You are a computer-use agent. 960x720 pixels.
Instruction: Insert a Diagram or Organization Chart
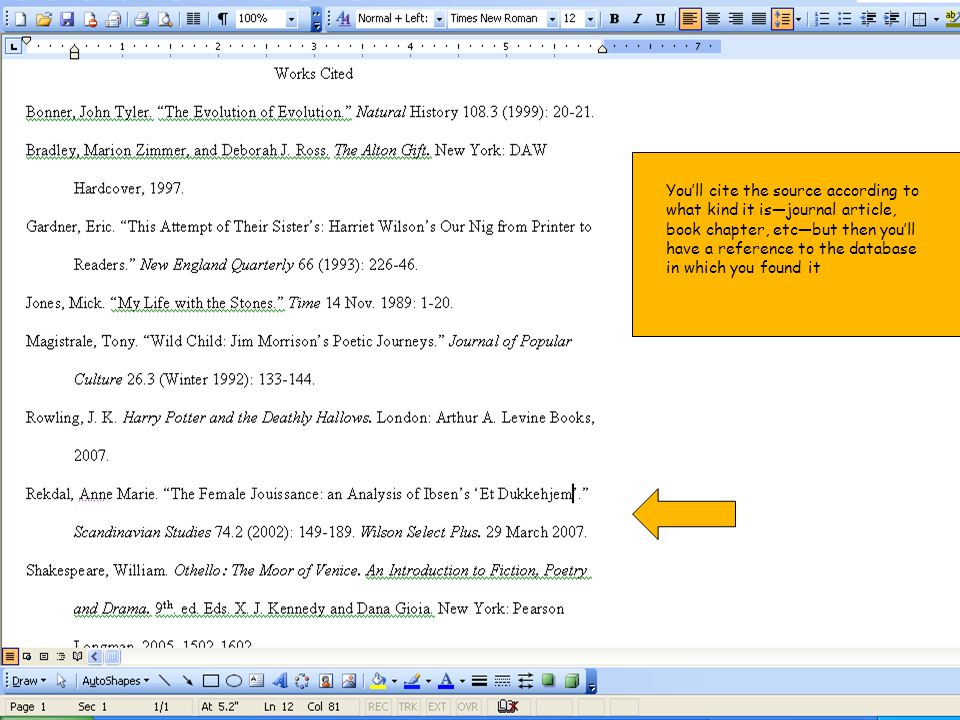point(302,681)
